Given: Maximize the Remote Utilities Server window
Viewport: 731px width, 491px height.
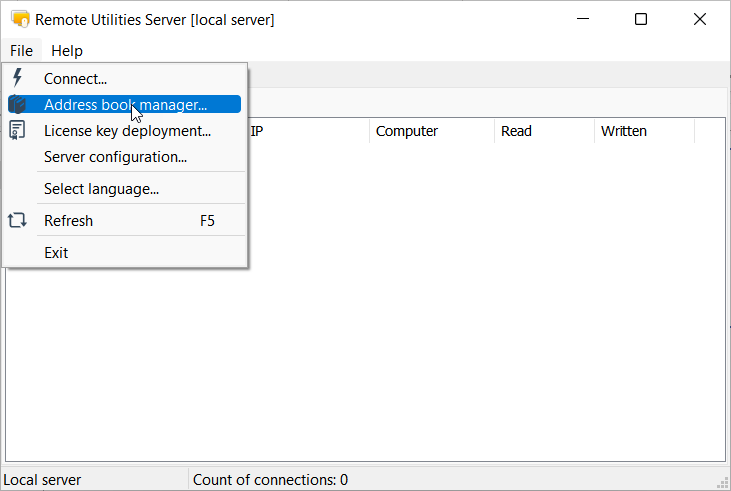Looking at the screenshot, I should point(641,19).
